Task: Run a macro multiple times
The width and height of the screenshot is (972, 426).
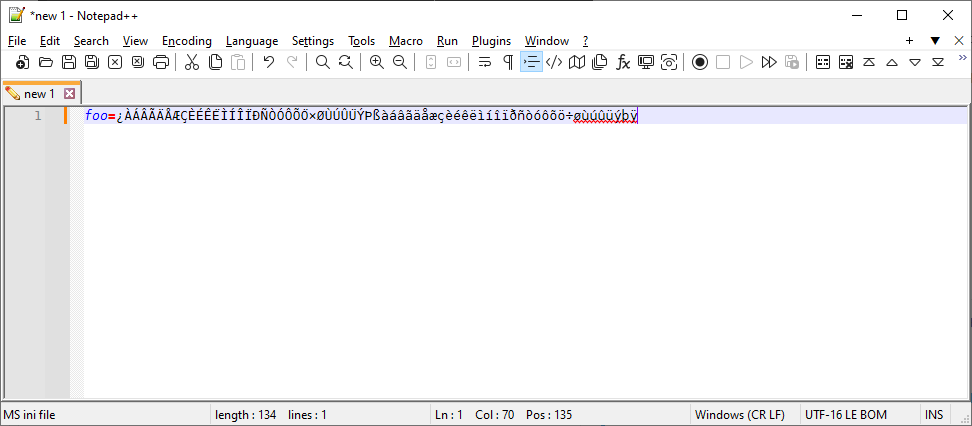Action: pos(769,62)
